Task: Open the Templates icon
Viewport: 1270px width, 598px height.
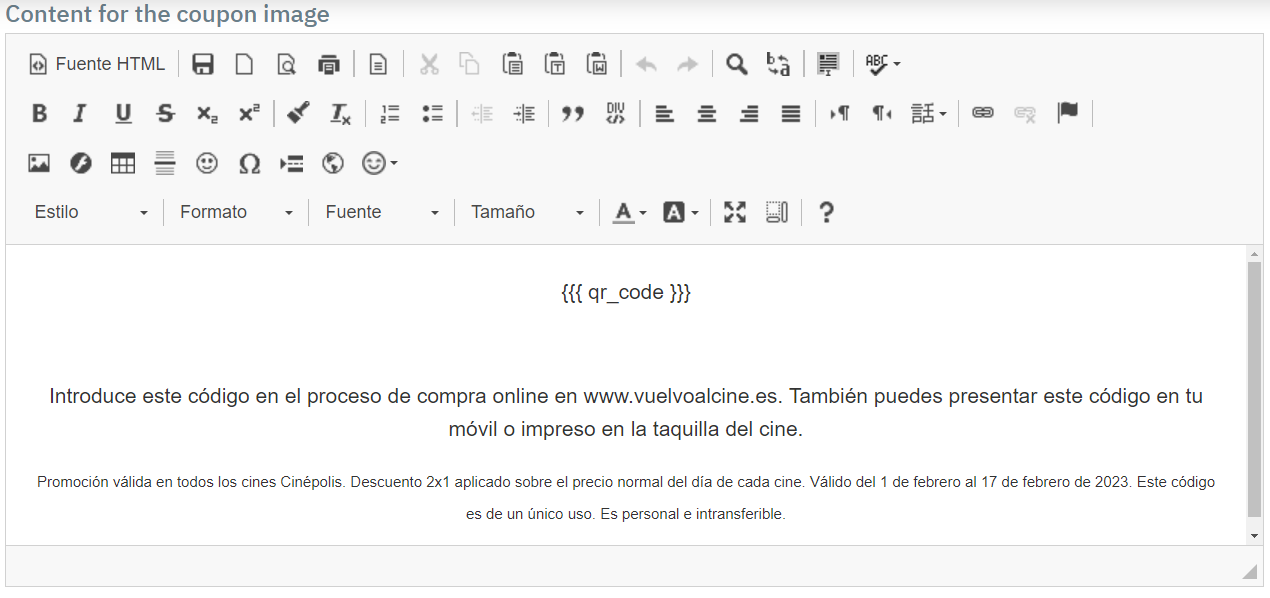Action: (378, 64)
